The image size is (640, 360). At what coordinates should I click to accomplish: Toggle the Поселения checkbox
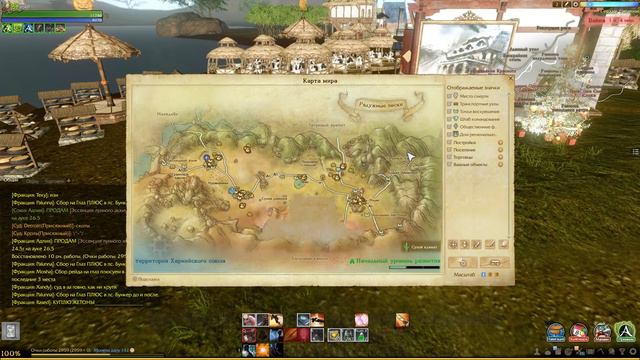pyautogui.click(x=449, y=150)
